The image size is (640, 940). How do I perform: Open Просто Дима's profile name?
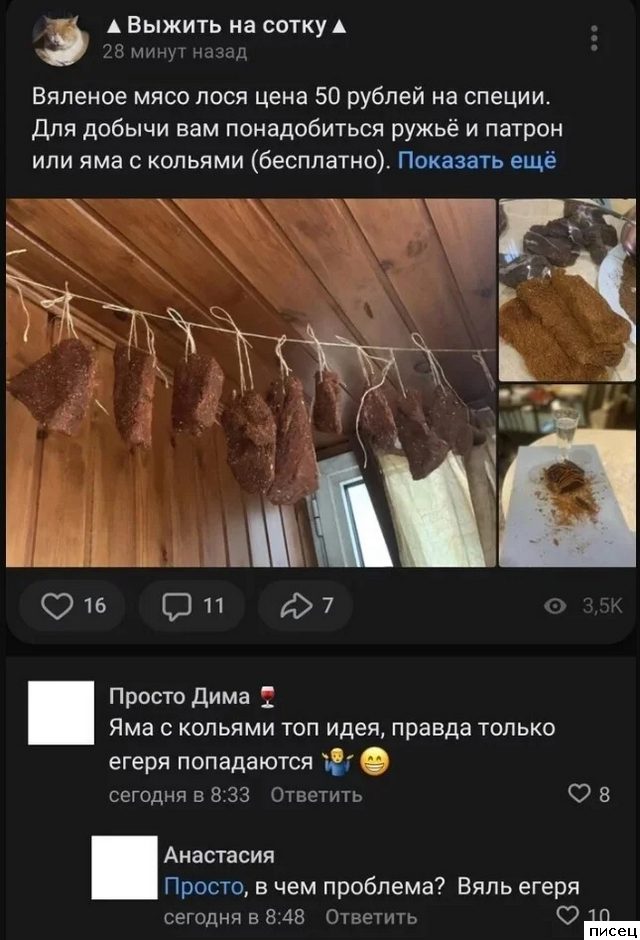pos(179,696)
